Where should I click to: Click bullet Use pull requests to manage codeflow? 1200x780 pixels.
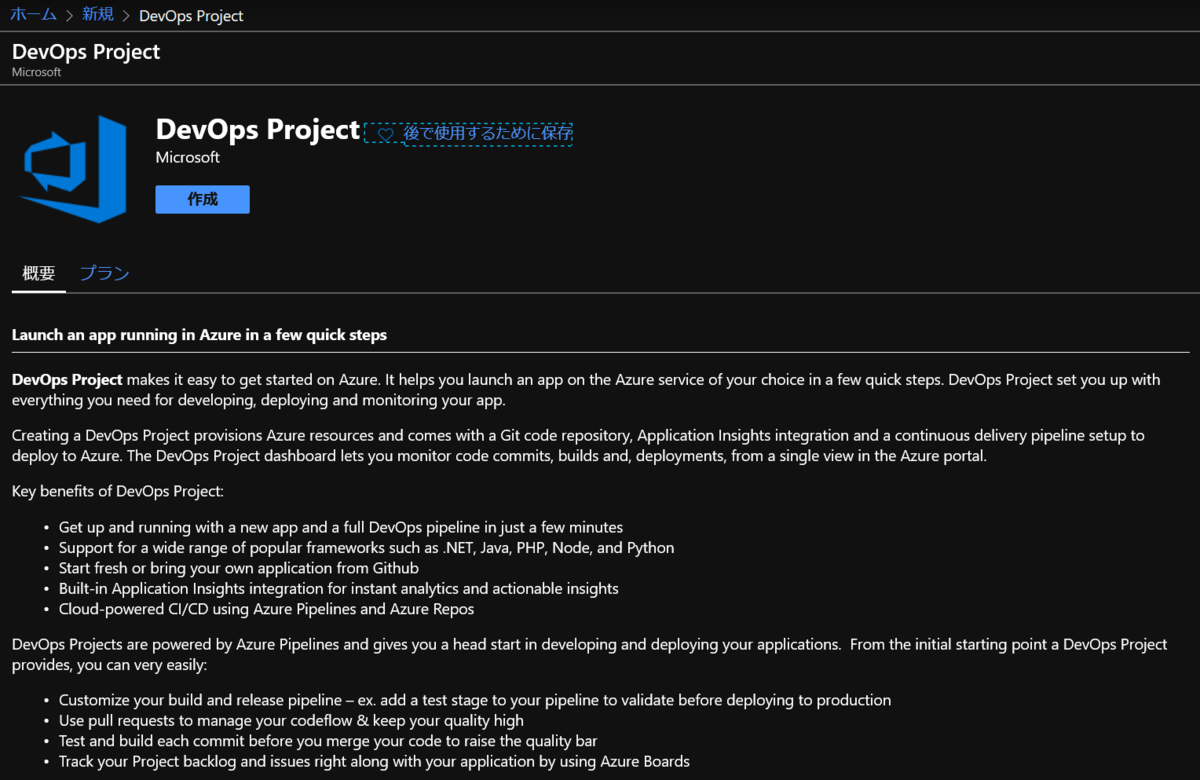tap(291, 720)
